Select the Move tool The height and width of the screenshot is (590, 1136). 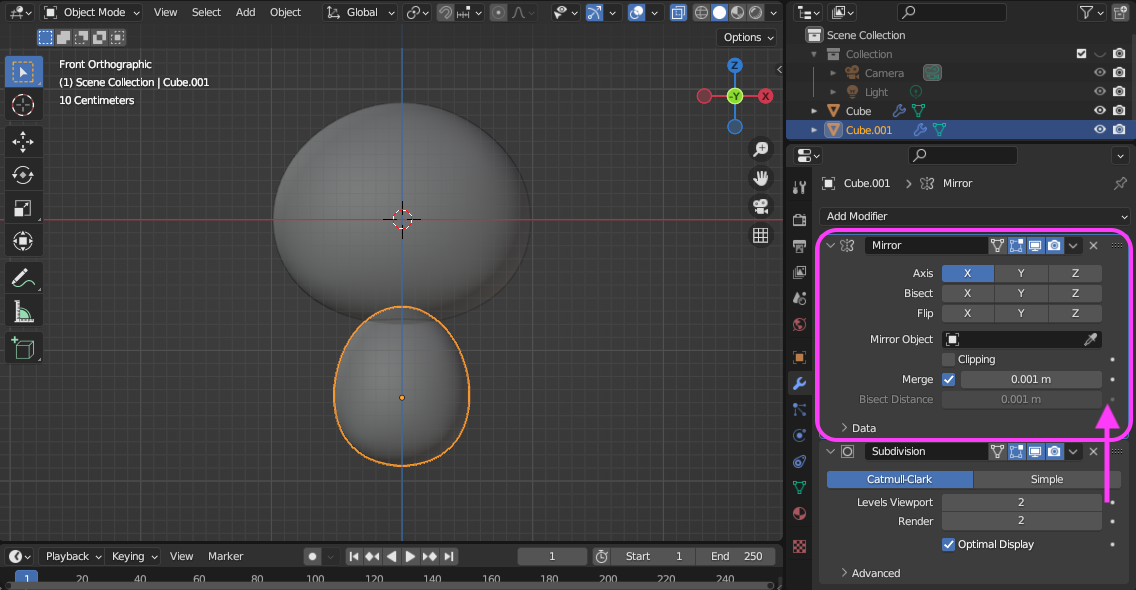[22, 141]
